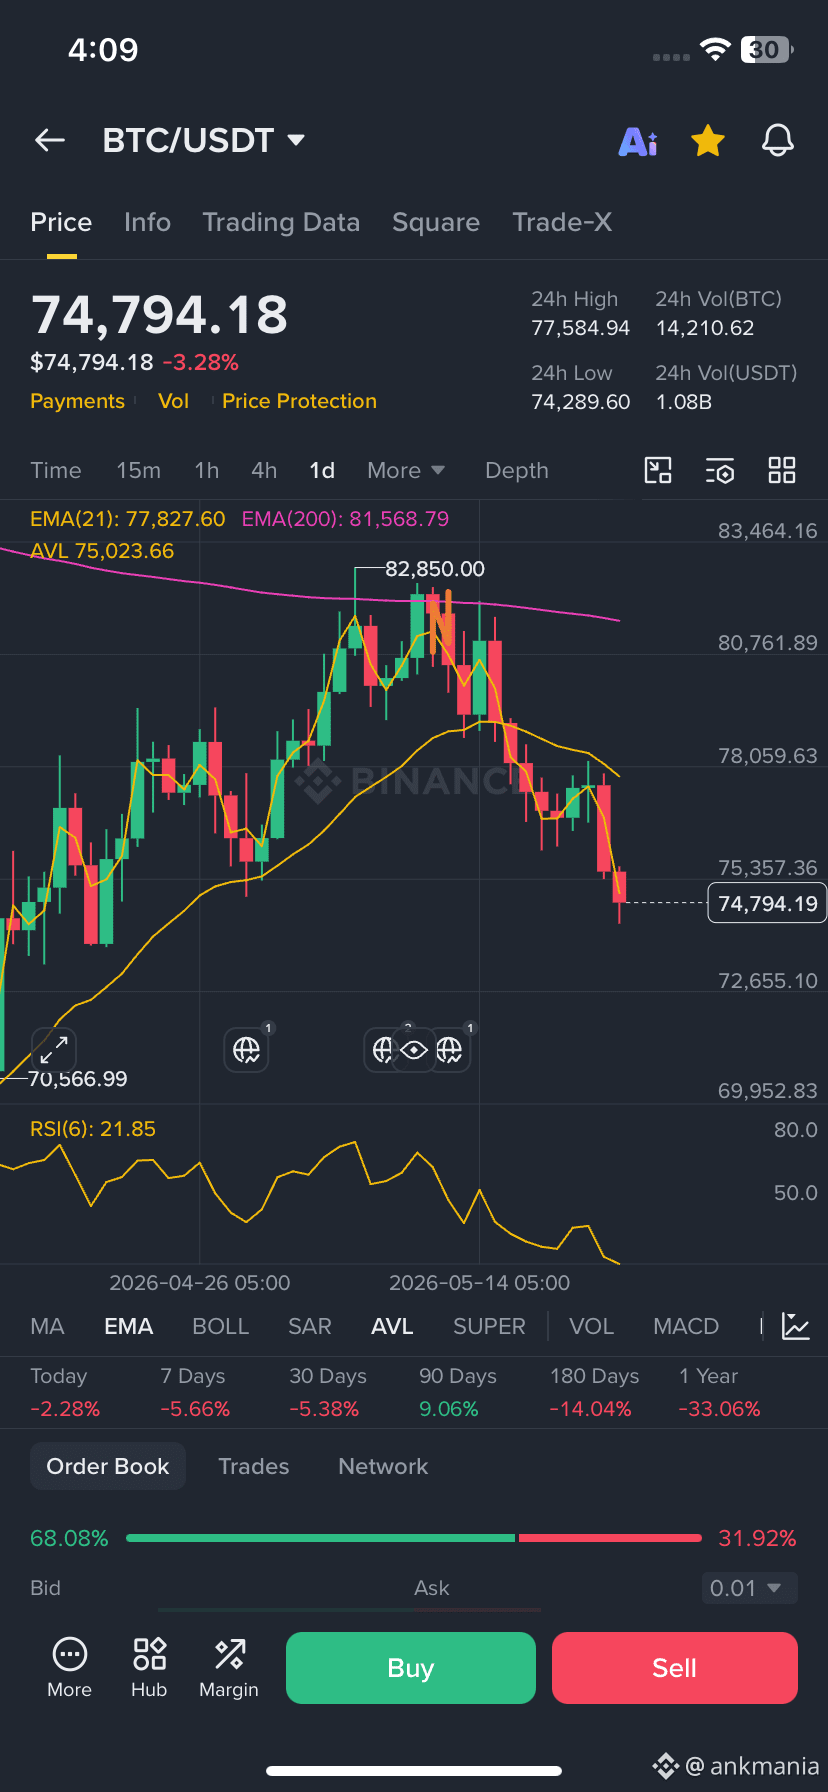This screenshot has height=1792, width=828.
Task: Switch to the Network tab
Action: pyautogui.click(x=383, y=1466)
